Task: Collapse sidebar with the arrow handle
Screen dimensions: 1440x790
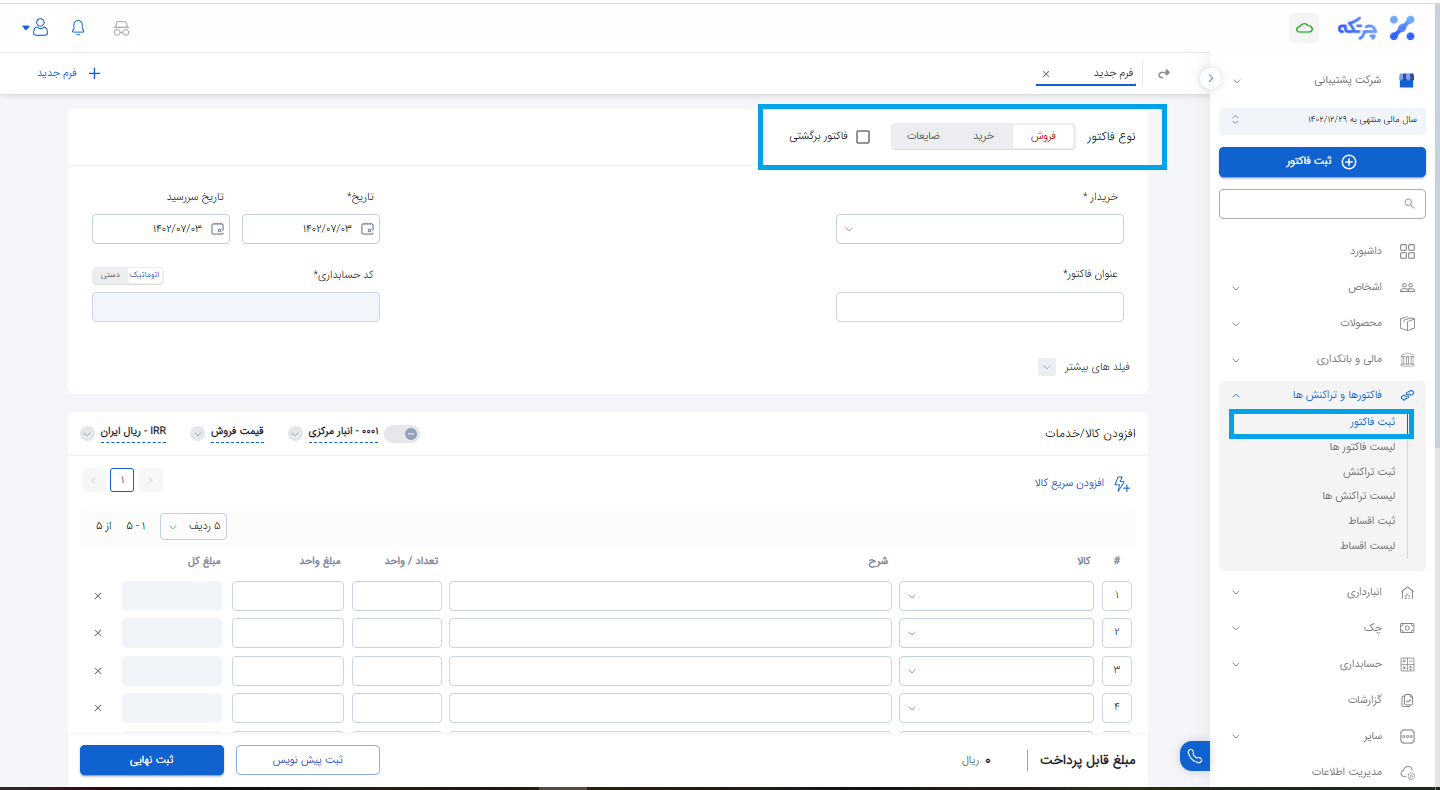Action: tap(1210, 77)
